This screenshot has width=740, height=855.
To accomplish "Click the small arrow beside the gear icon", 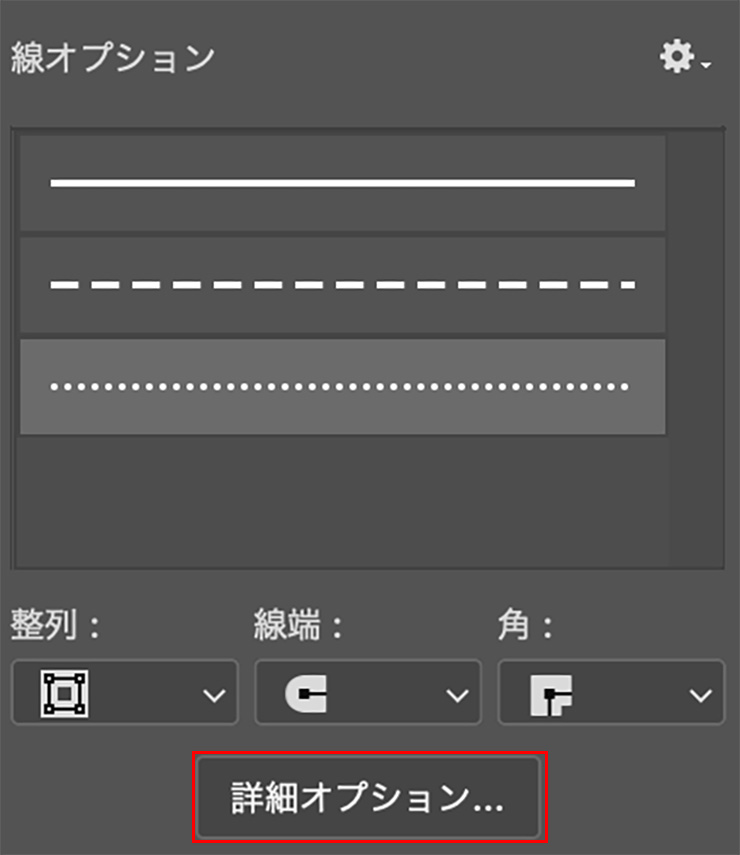I will (706, 65).
